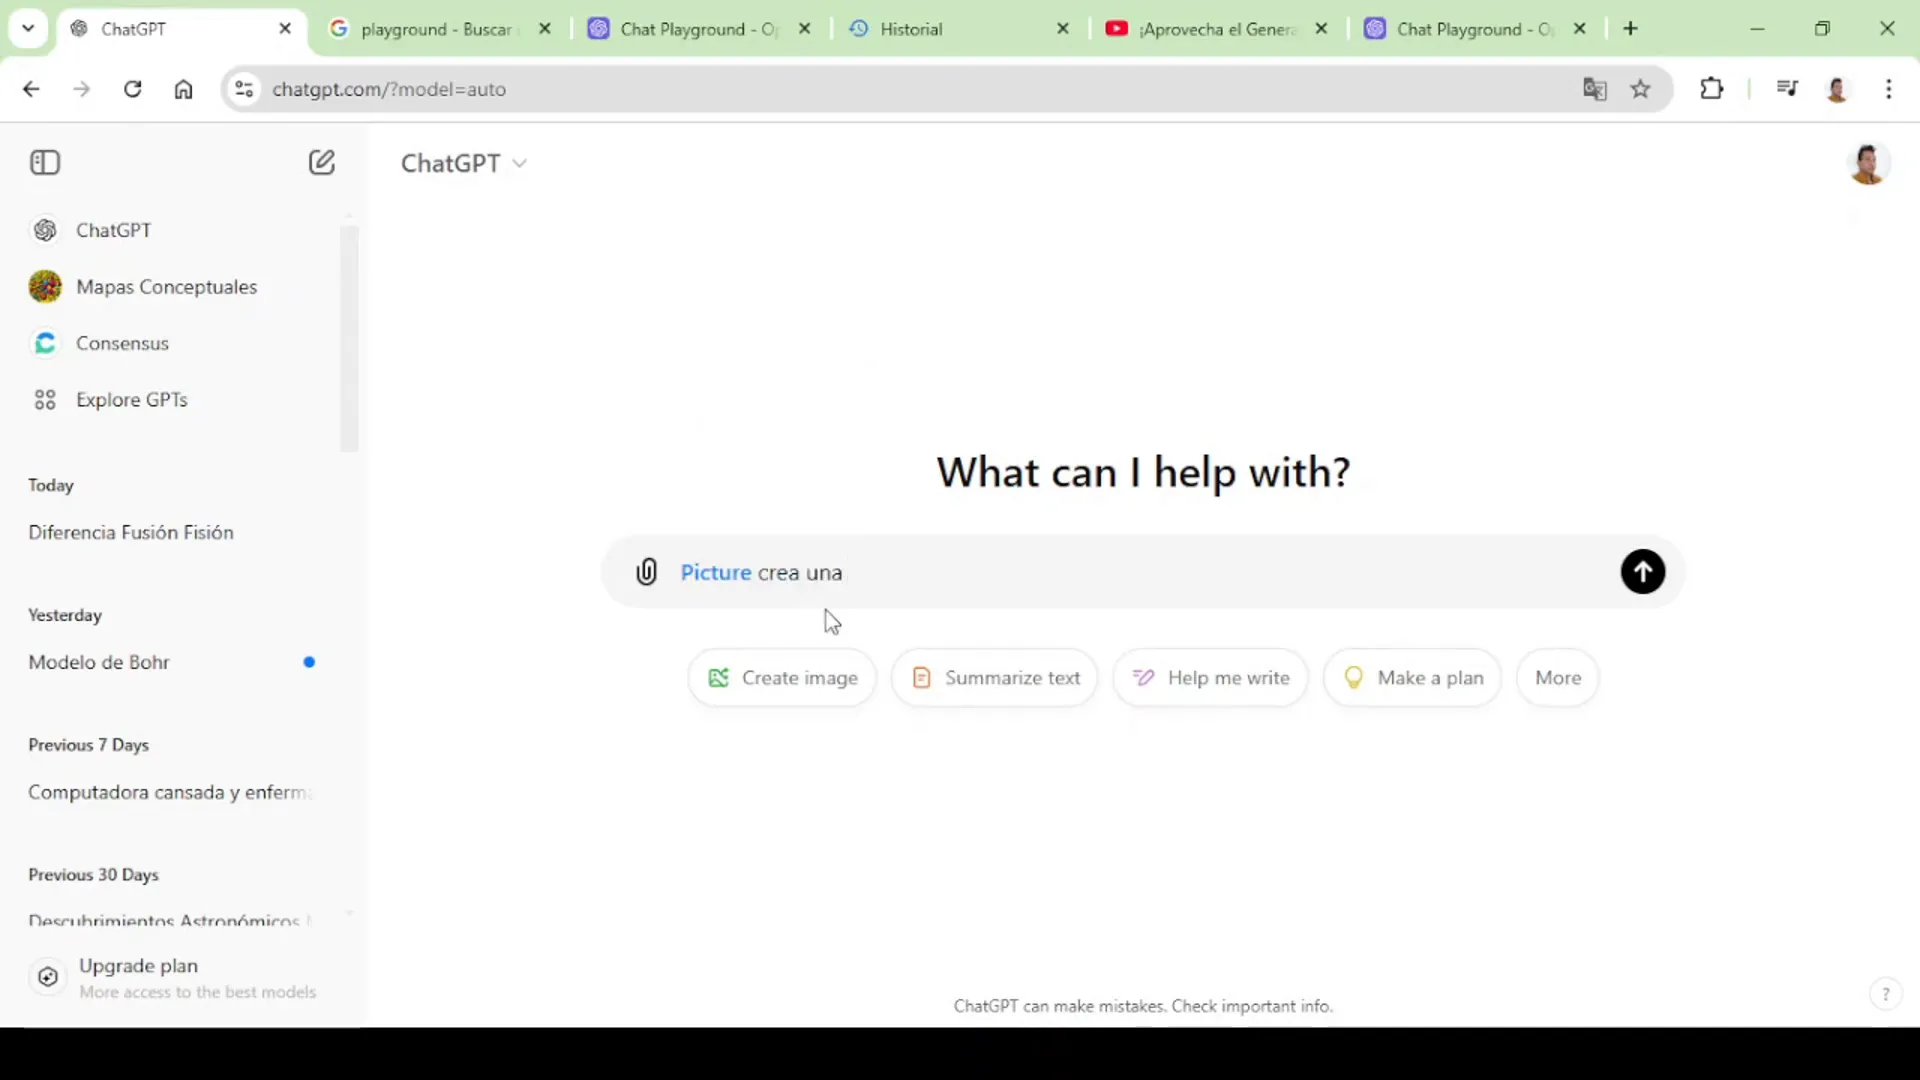The width and height of the screenshot is (1920, 1080).
Task: Open the browser extensions puzzle icon
Action: (1711, 89)
